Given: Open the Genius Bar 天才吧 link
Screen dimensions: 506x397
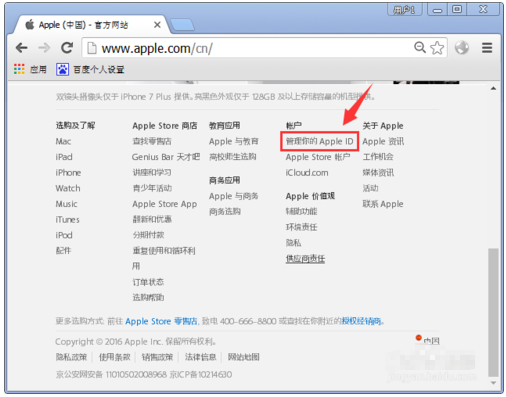Looking at the screenshot, I should point(166,157).
